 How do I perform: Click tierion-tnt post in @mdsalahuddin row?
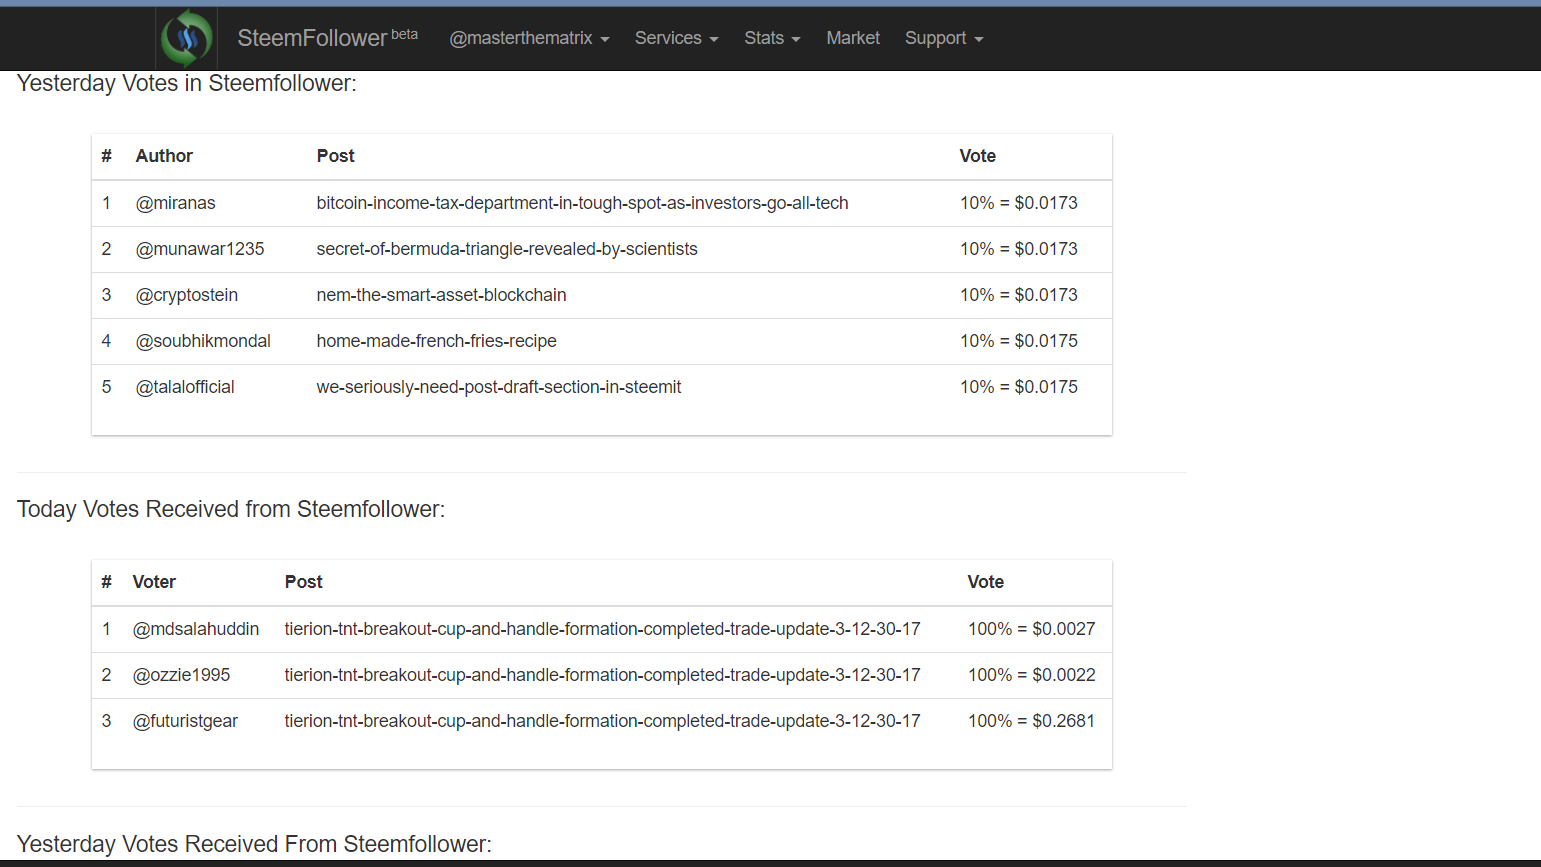tap(602, 629)
